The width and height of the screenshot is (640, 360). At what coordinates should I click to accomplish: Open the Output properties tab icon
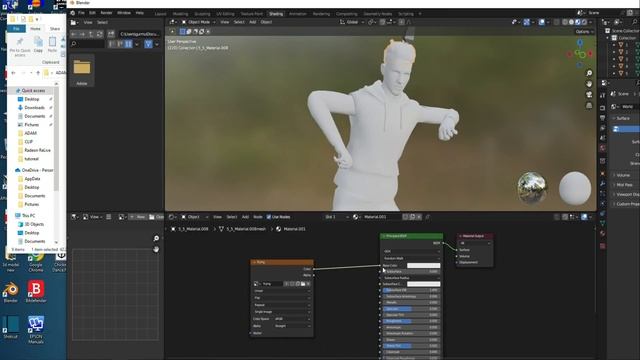pos(603,118)
